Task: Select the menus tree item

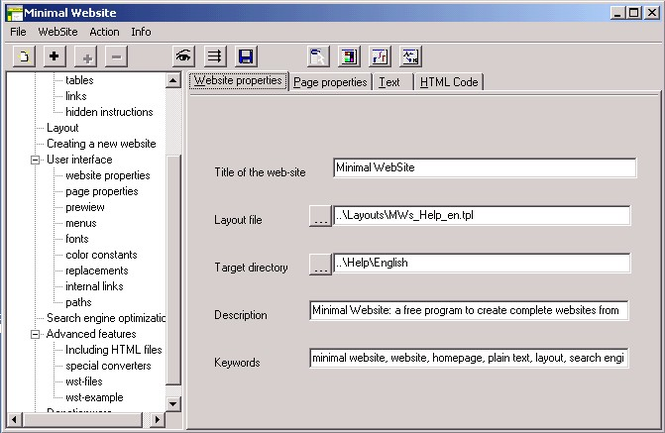Action: 81,223
